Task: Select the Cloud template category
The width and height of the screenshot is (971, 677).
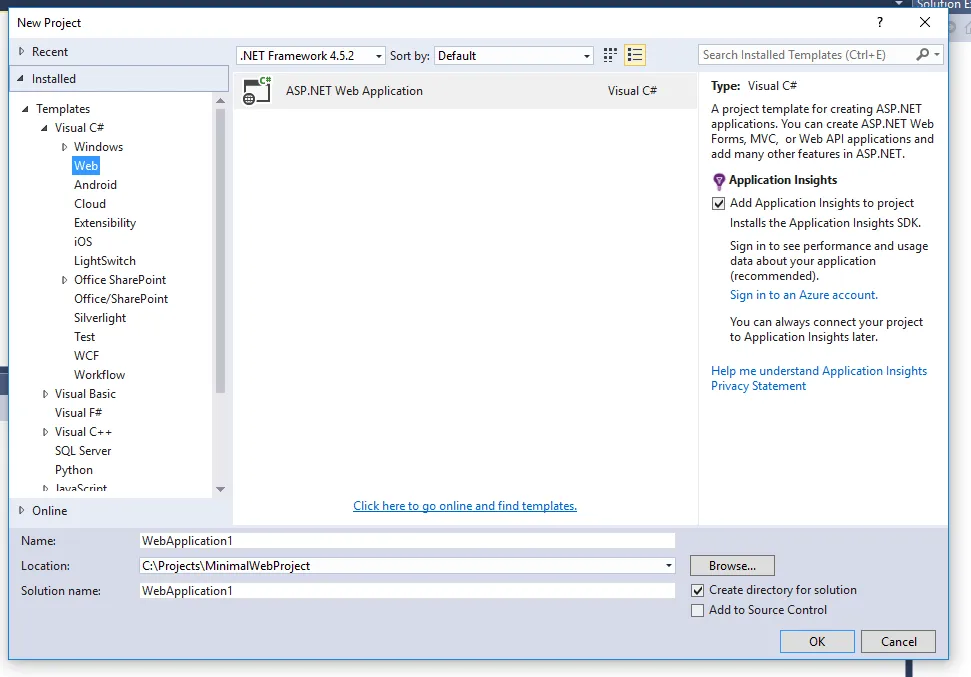Action: pos(90,204)
